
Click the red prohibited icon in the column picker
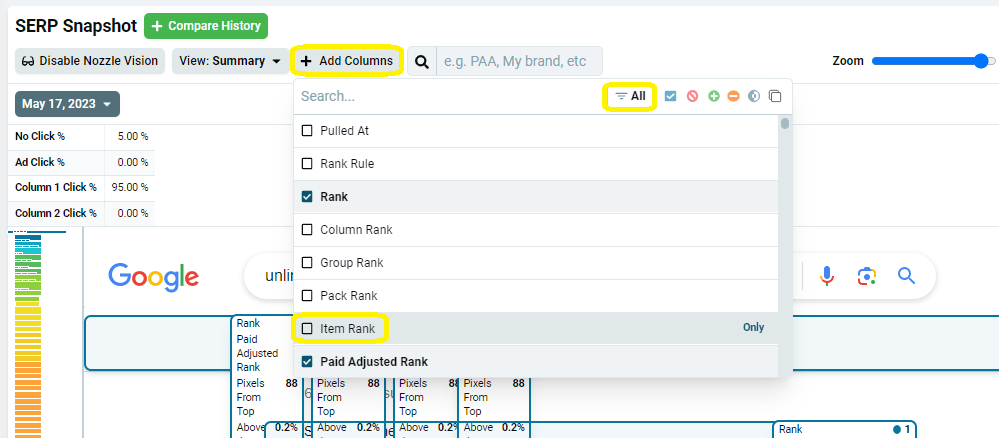pyautogui.click(x=693, y=96)
